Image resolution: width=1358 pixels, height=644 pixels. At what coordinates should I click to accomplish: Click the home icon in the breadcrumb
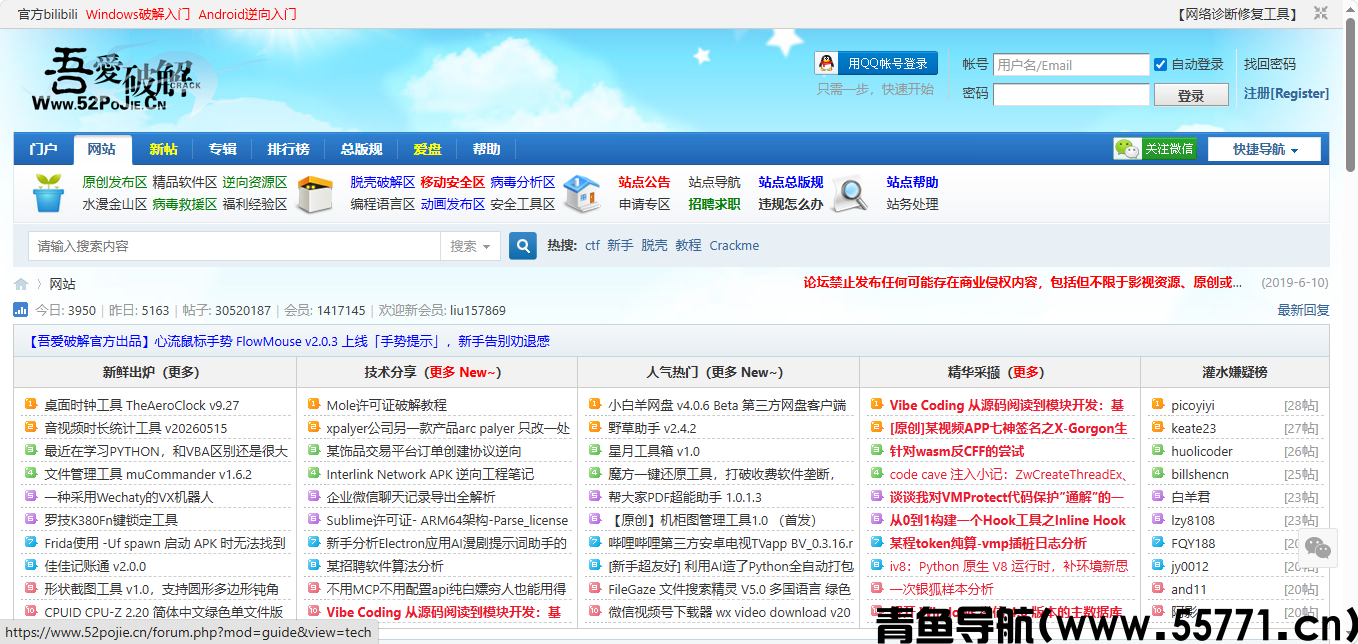click(21, 284)
